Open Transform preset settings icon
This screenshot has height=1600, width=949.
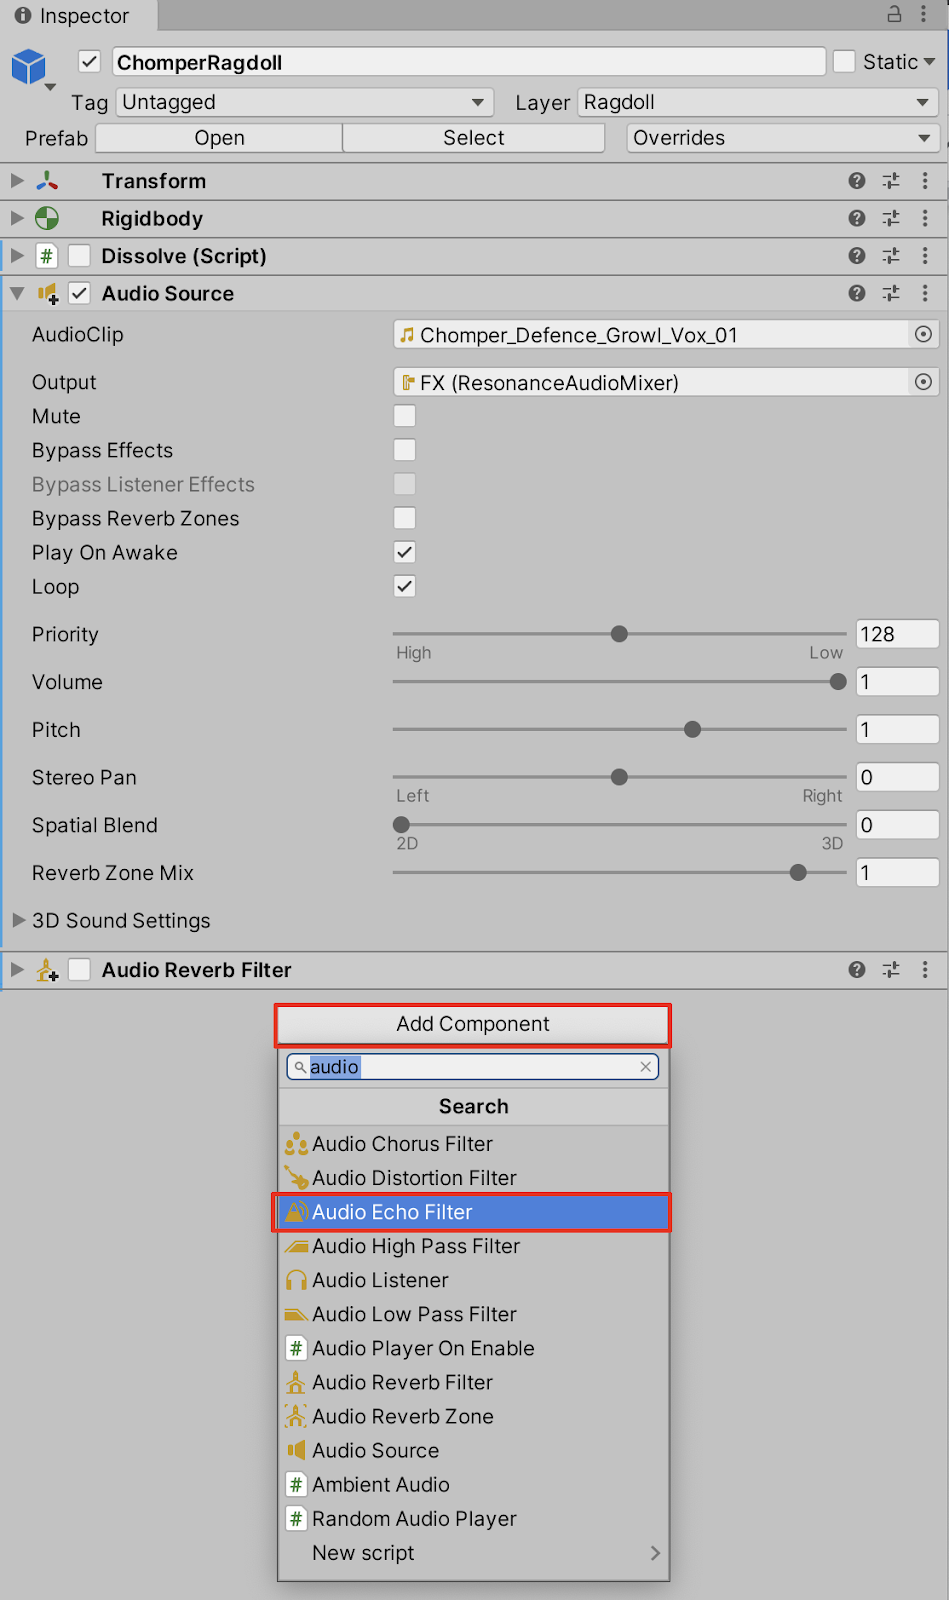point(891,181)
